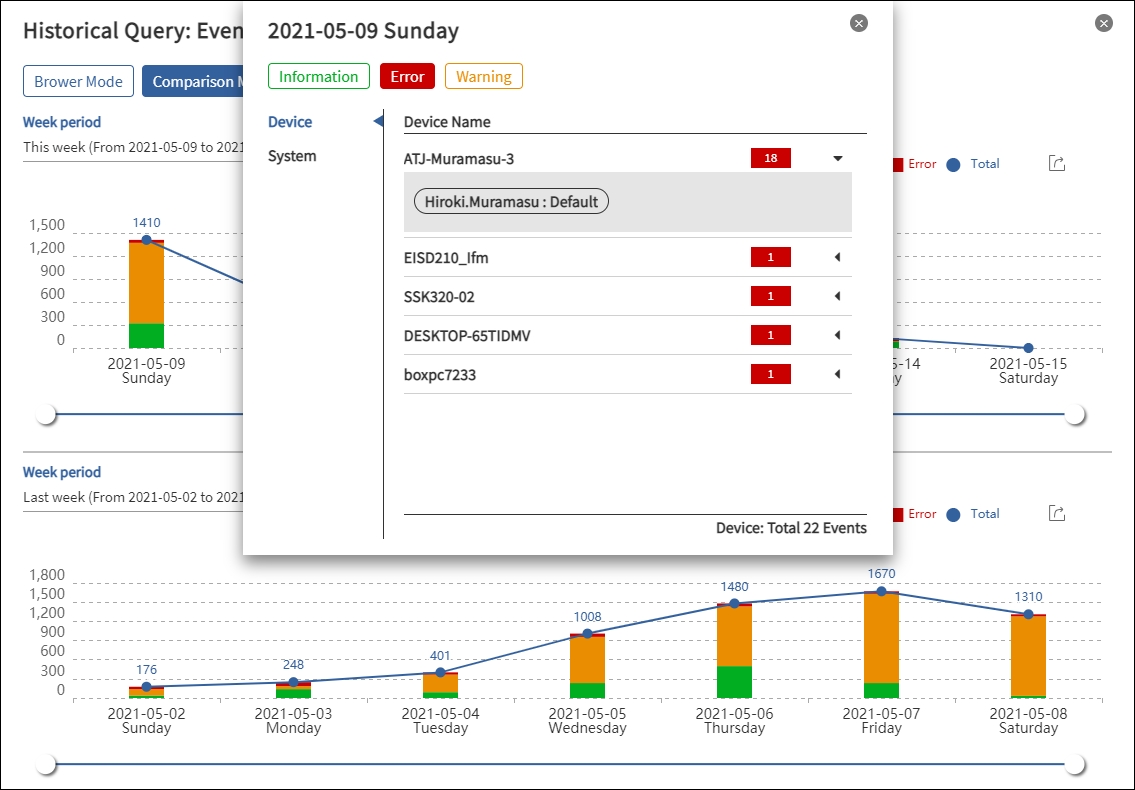The height and width of the screenshot is (790, 1135).
Task: Click the 1670 data point on Friday 2021-05-07
Action: click(881, 592)
